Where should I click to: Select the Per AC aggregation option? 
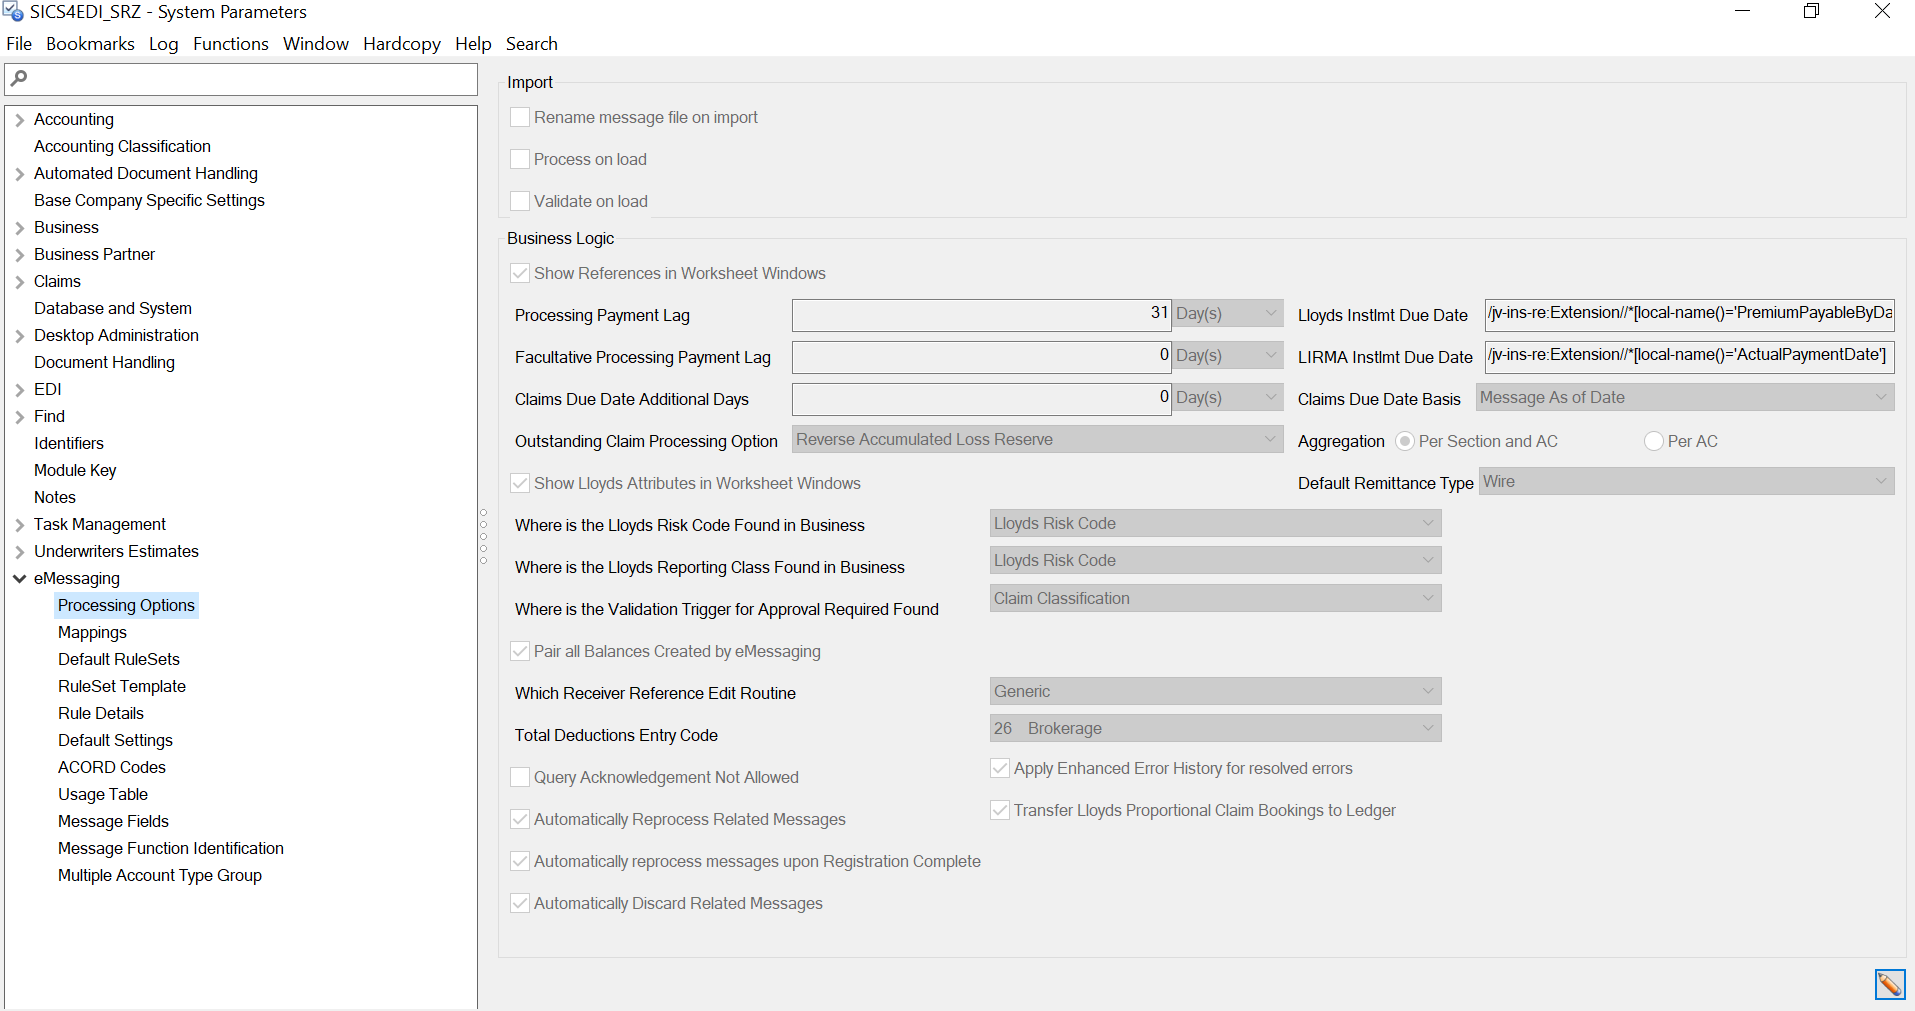(1653, 441)
